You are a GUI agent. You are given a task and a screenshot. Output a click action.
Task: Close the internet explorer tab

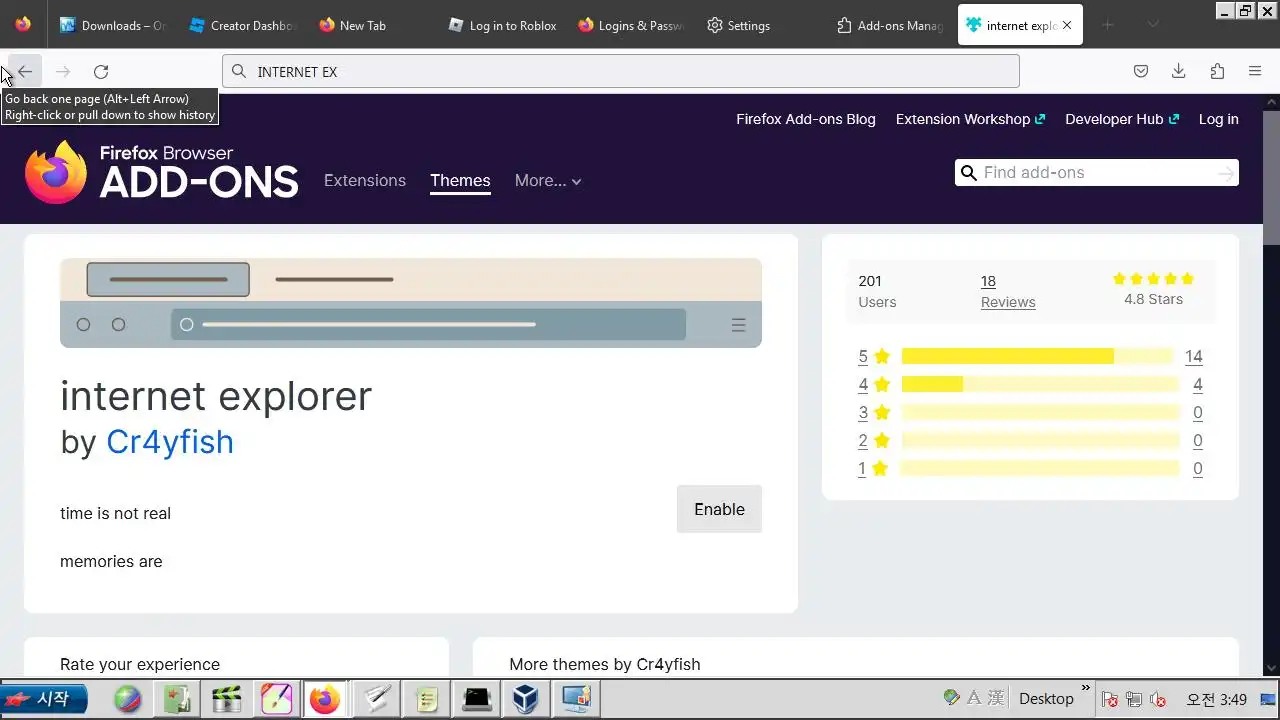coord(1067,25)
